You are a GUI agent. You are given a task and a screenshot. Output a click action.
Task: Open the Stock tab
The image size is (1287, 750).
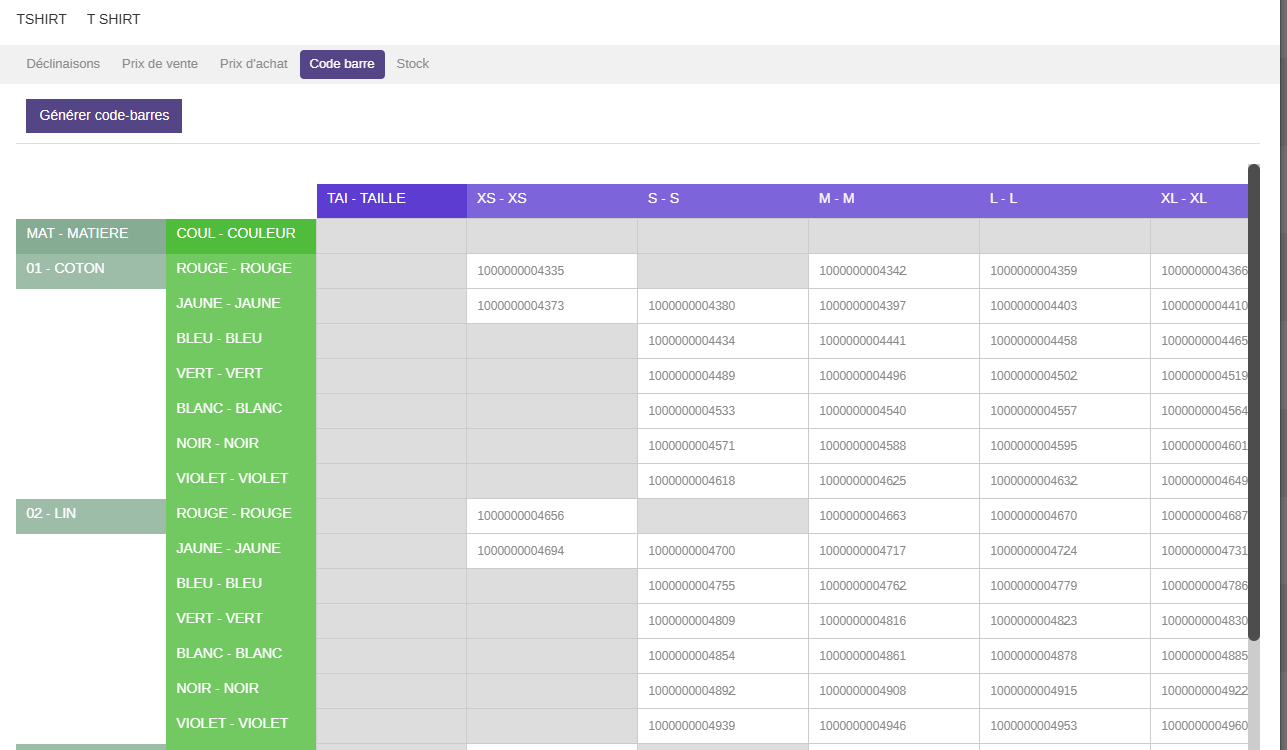point(412,64)
